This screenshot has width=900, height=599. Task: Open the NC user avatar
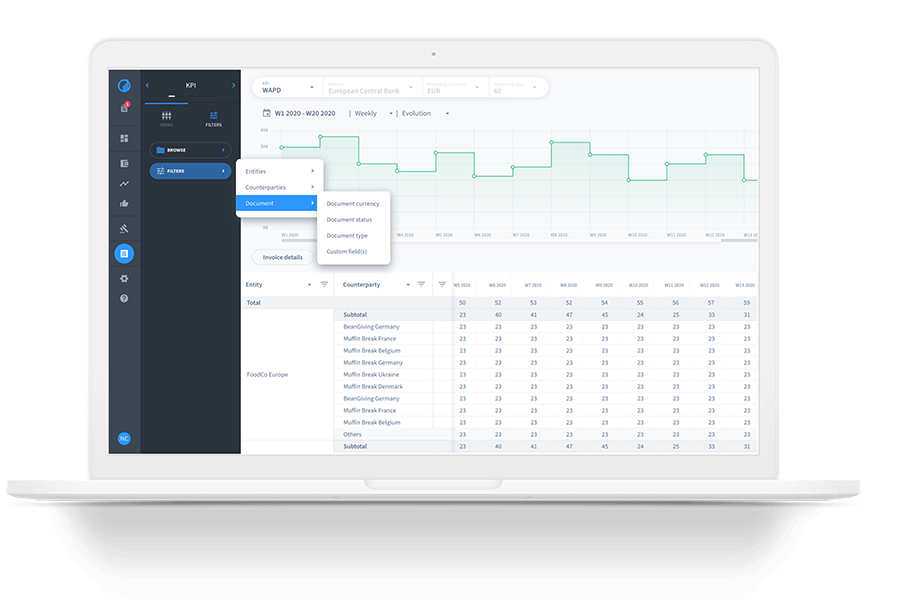[x=124, y=438]
